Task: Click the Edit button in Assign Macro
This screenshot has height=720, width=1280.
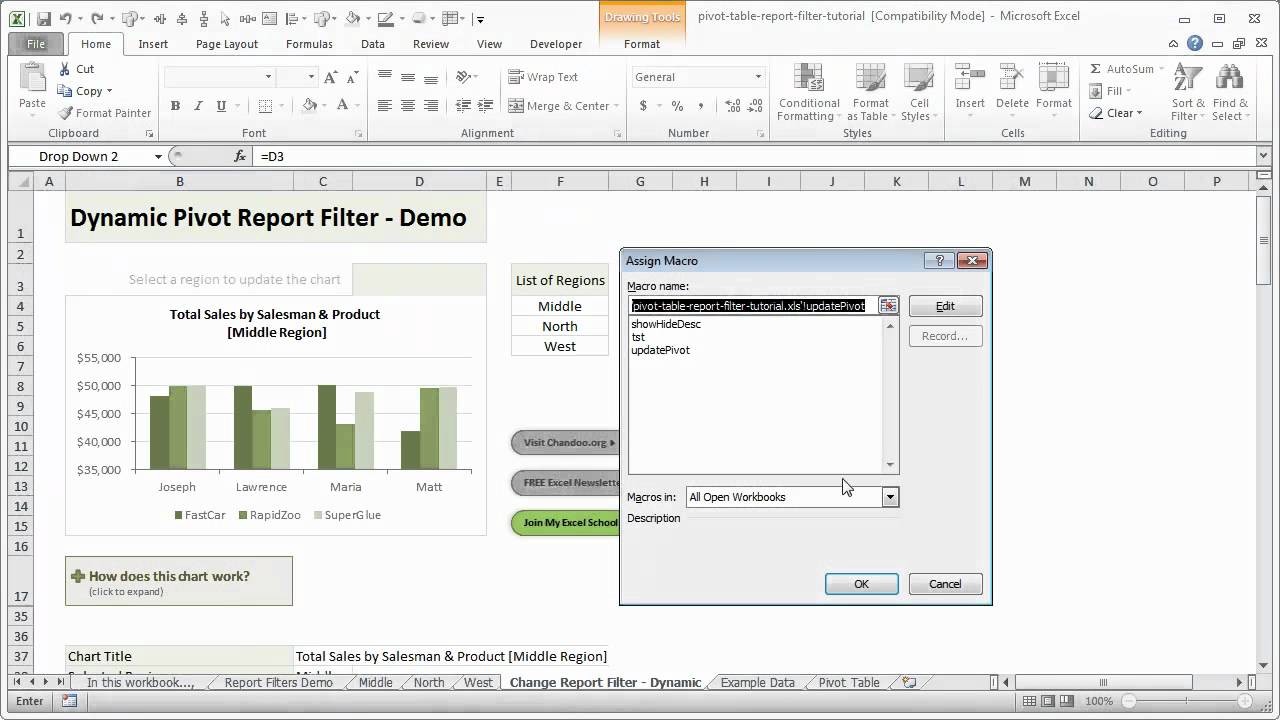Action: [945, 306]
